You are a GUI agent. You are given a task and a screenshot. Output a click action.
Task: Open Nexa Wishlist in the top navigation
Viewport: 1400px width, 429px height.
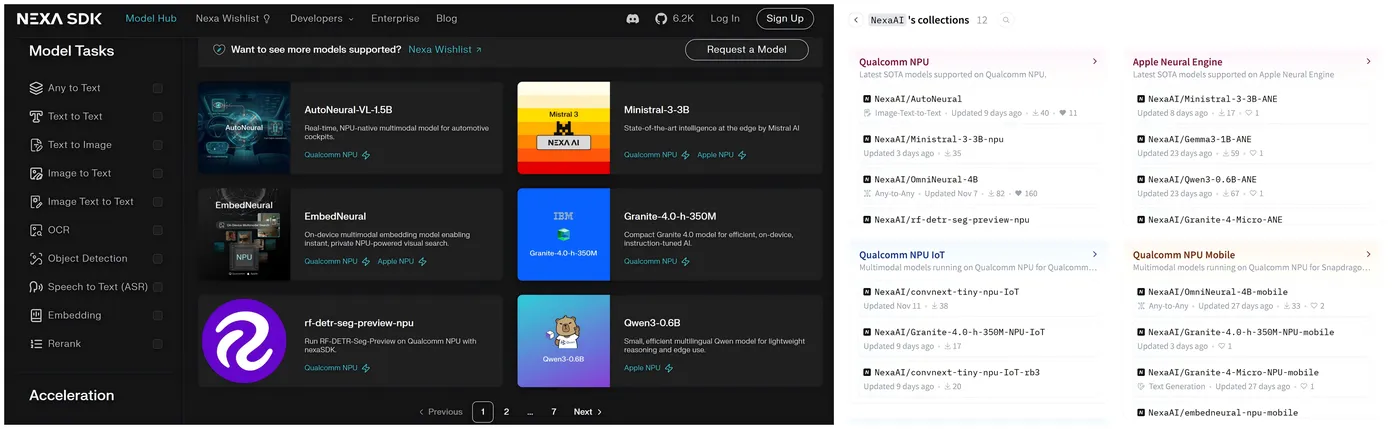coord(233,18)
